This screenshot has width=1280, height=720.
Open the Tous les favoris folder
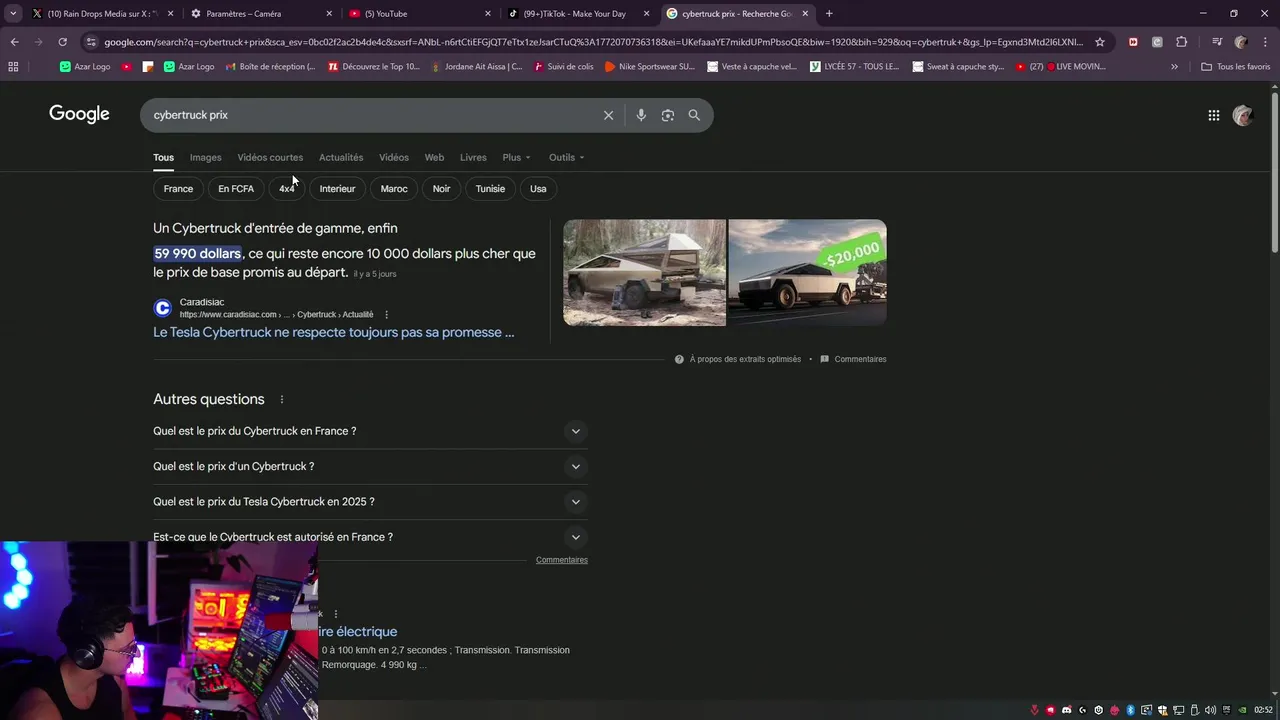(1236, 67)
